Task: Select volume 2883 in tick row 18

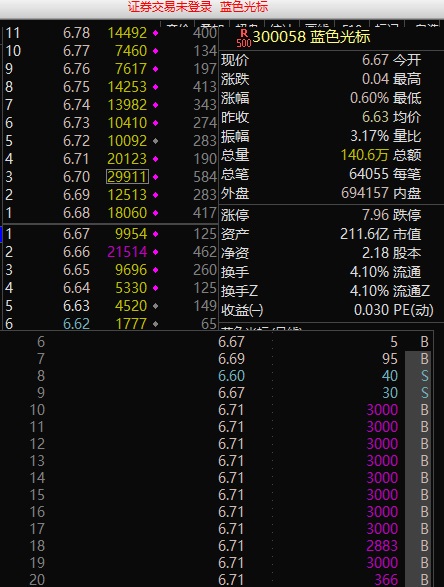Action: coord(382,546)
